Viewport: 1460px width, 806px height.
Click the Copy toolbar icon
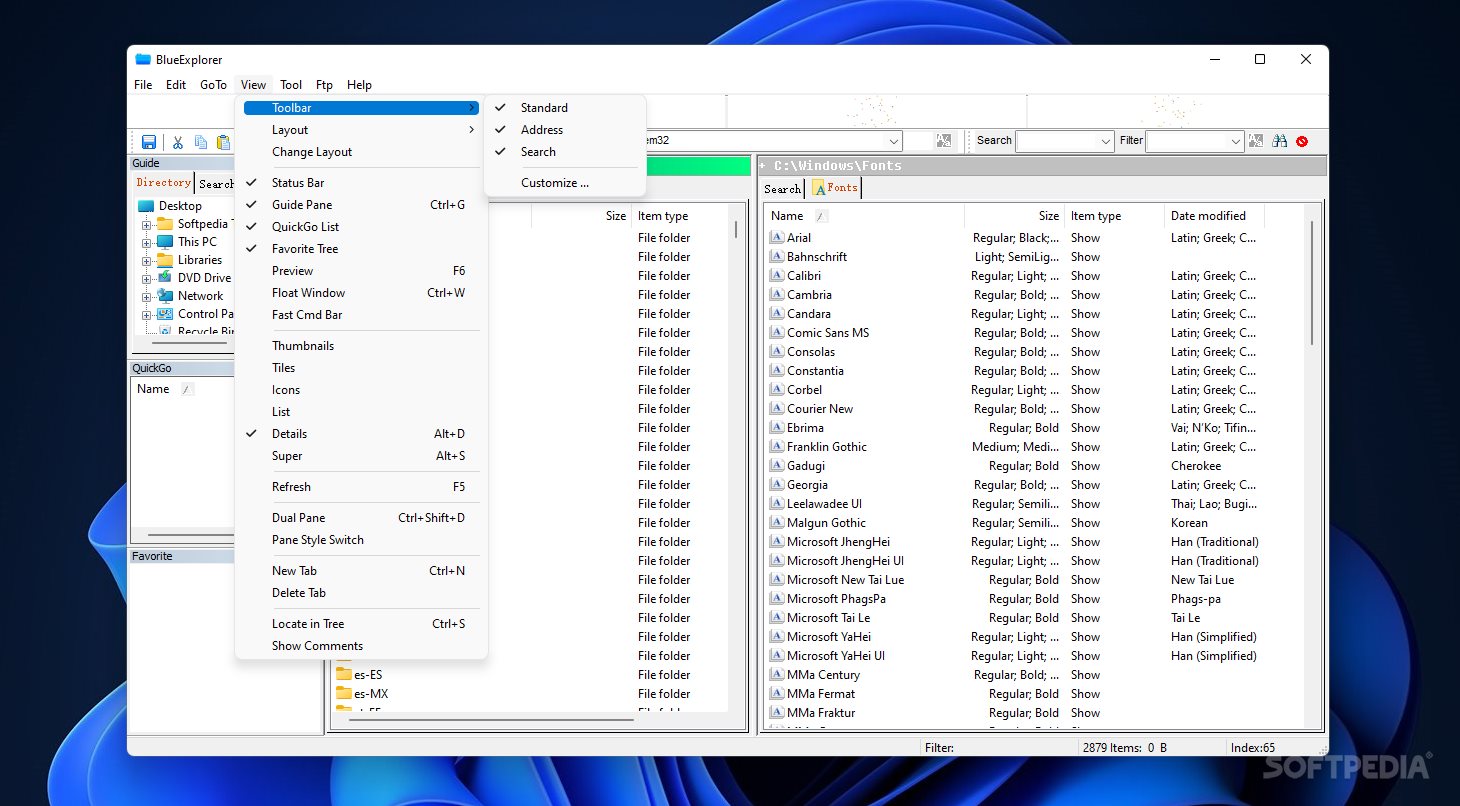(201, 142)
